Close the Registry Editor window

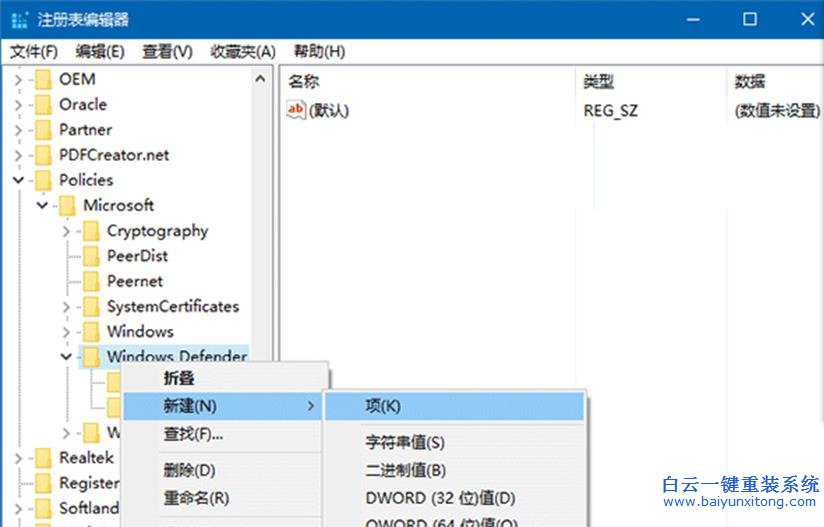click(808, 20)
